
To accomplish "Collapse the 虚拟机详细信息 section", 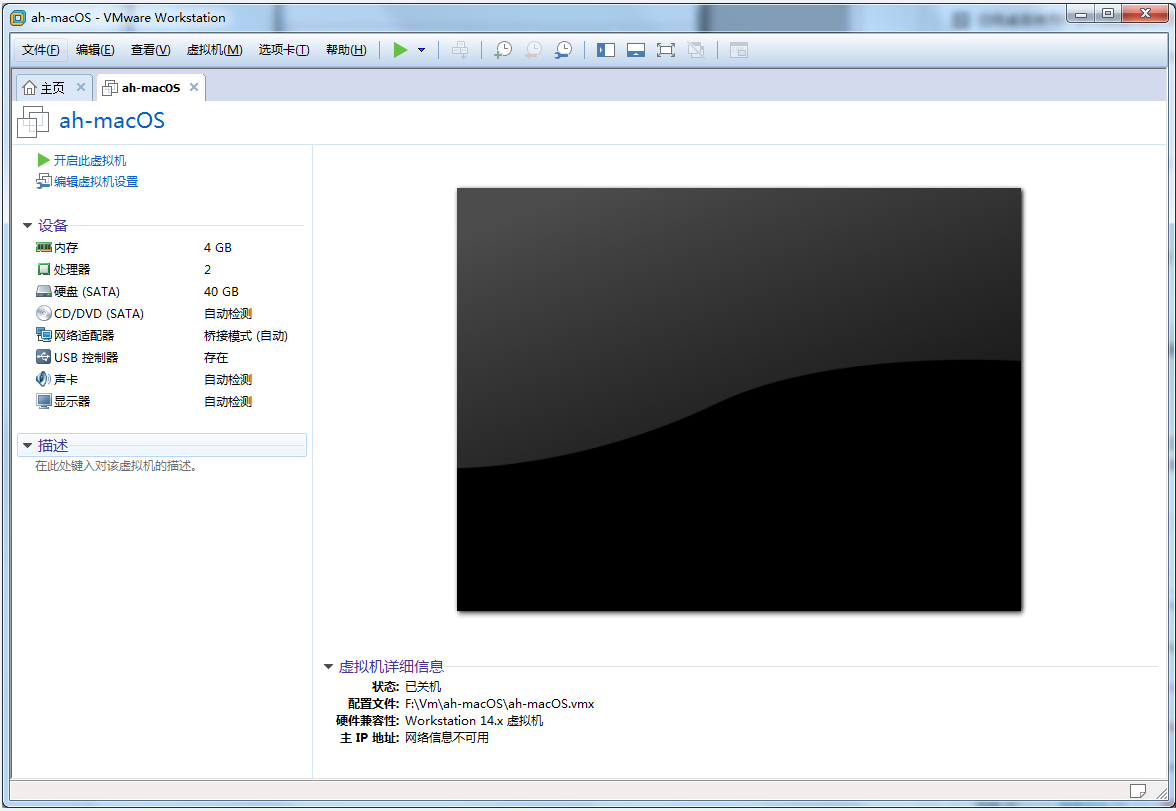I will 329,667.
